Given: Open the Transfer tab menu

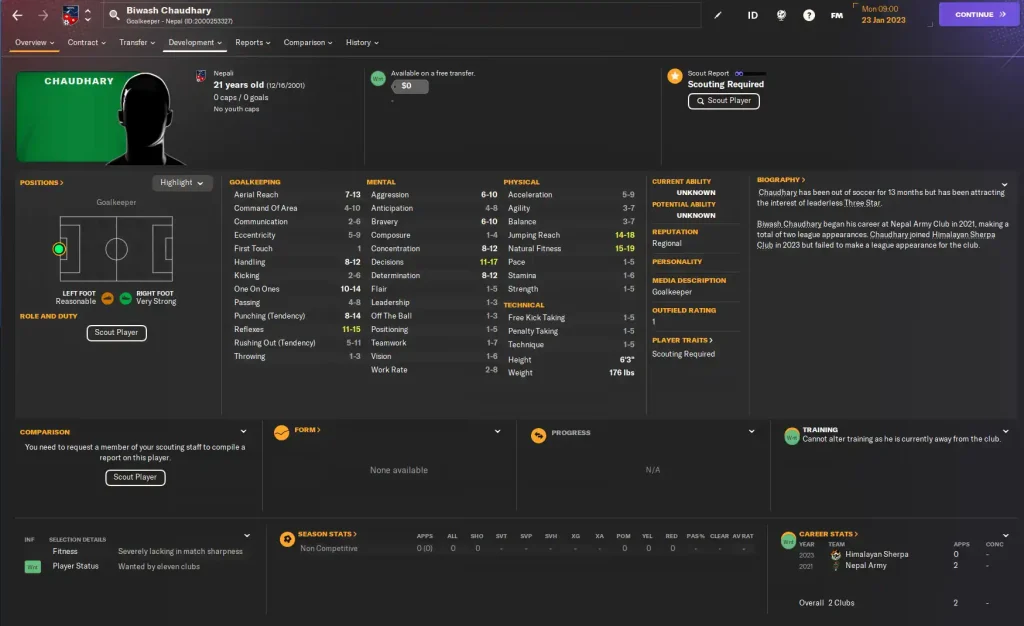Looking at the screenshot, I should pos(137,42).
